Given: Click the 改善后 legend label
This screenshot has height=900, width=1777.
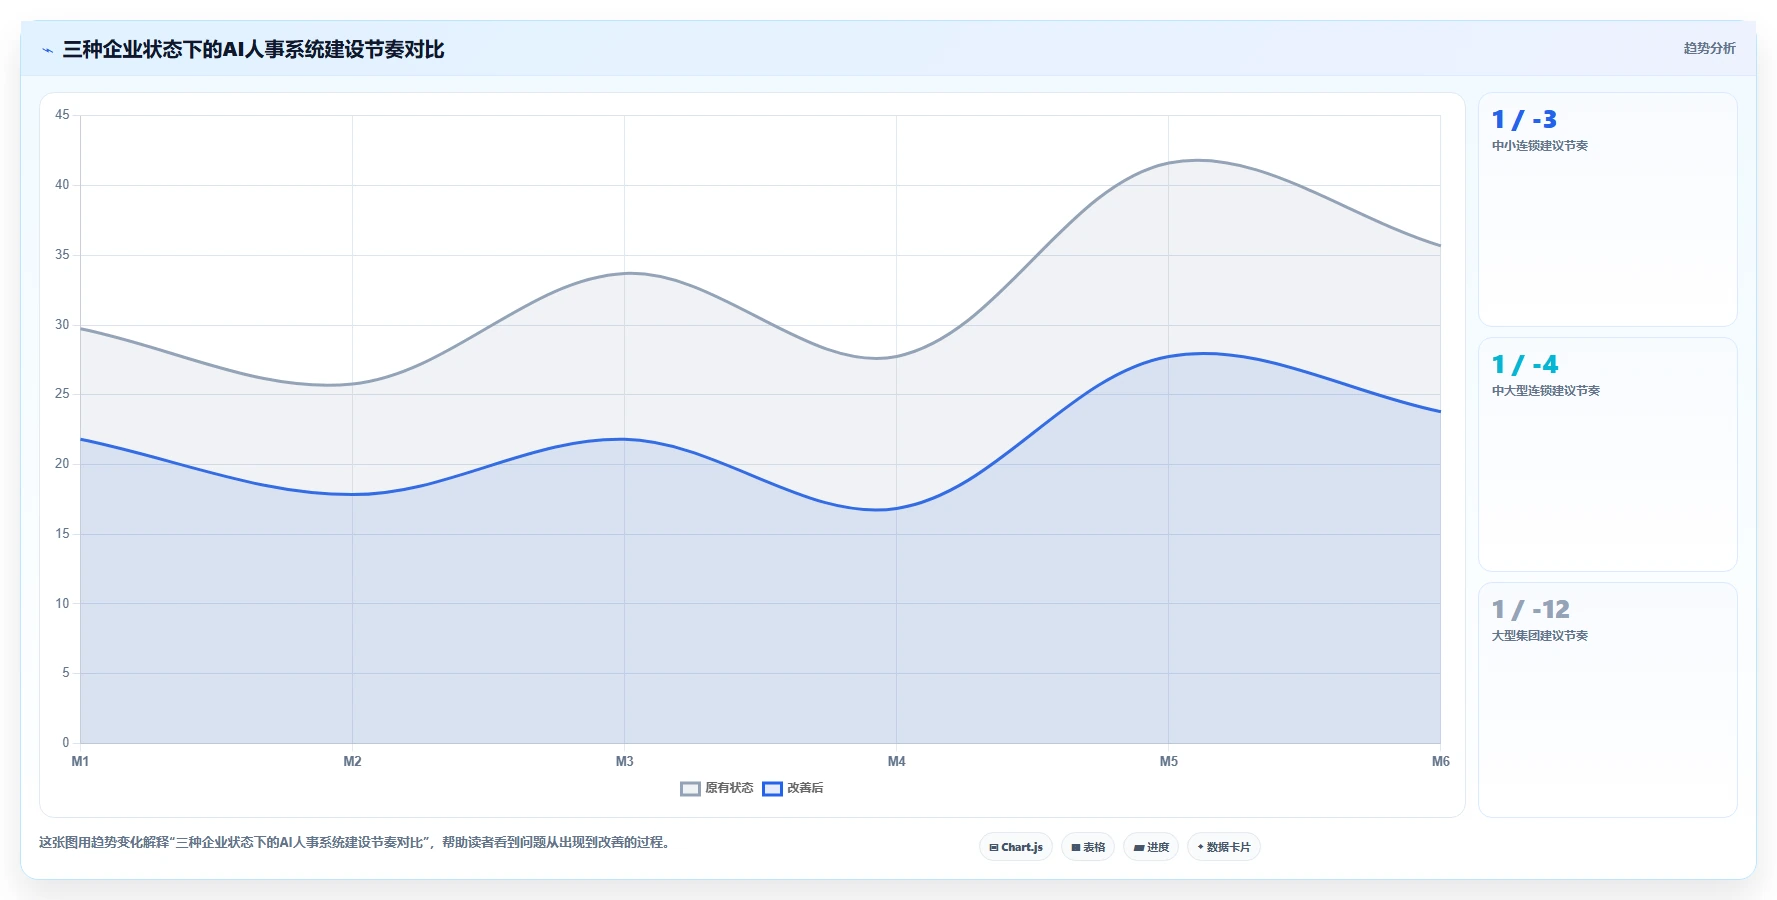Looking at the screenshot, I should [x=805, y=788].
